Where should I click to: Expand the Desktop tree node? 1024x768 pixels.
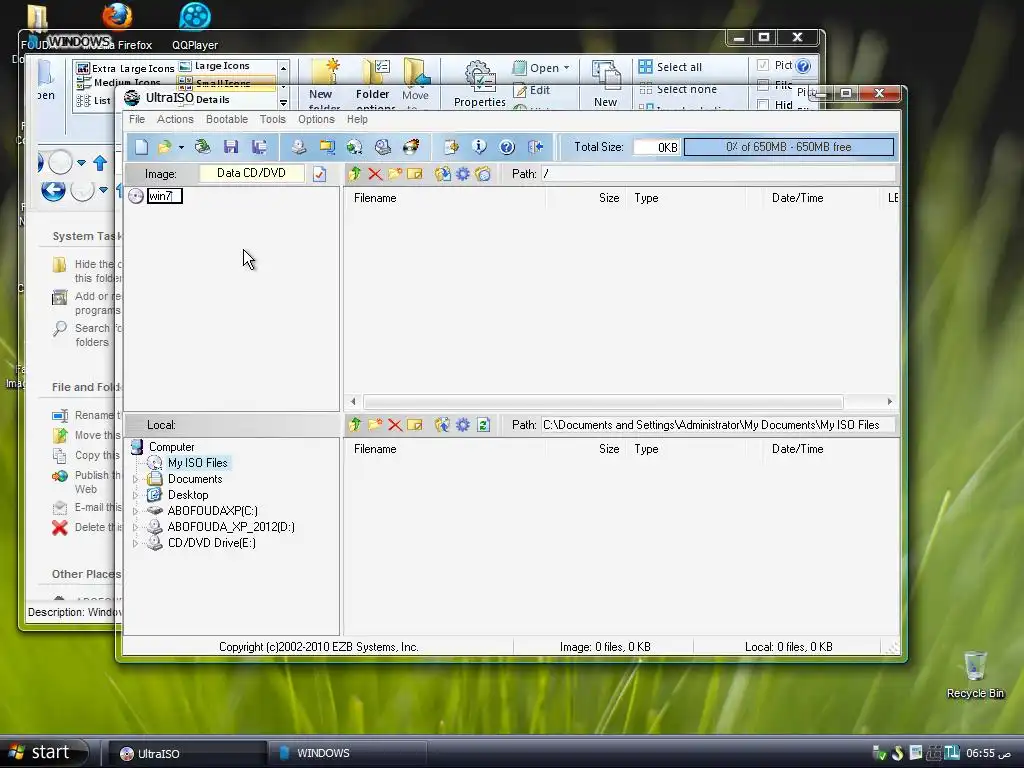(x=136, y=496)
